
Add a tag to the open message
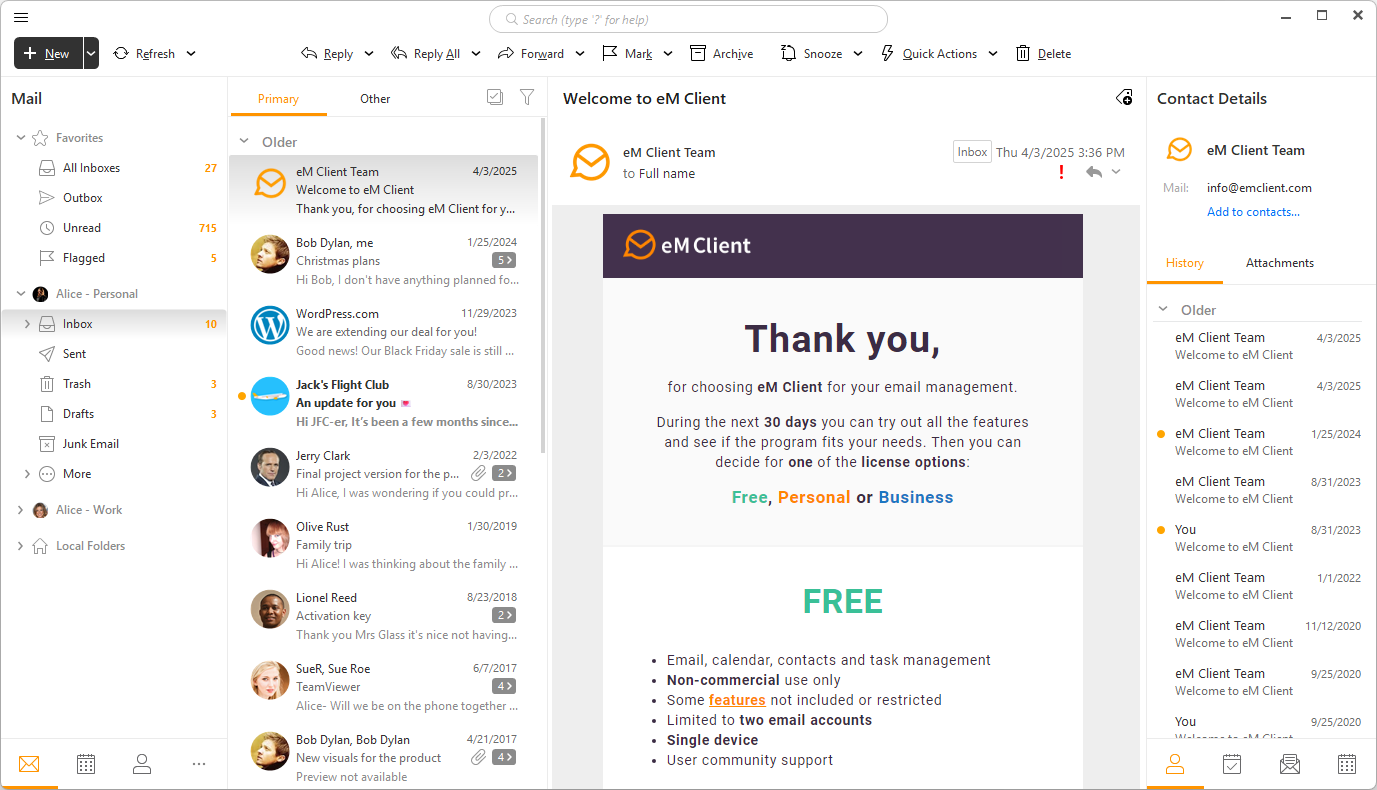[1124, 98]
